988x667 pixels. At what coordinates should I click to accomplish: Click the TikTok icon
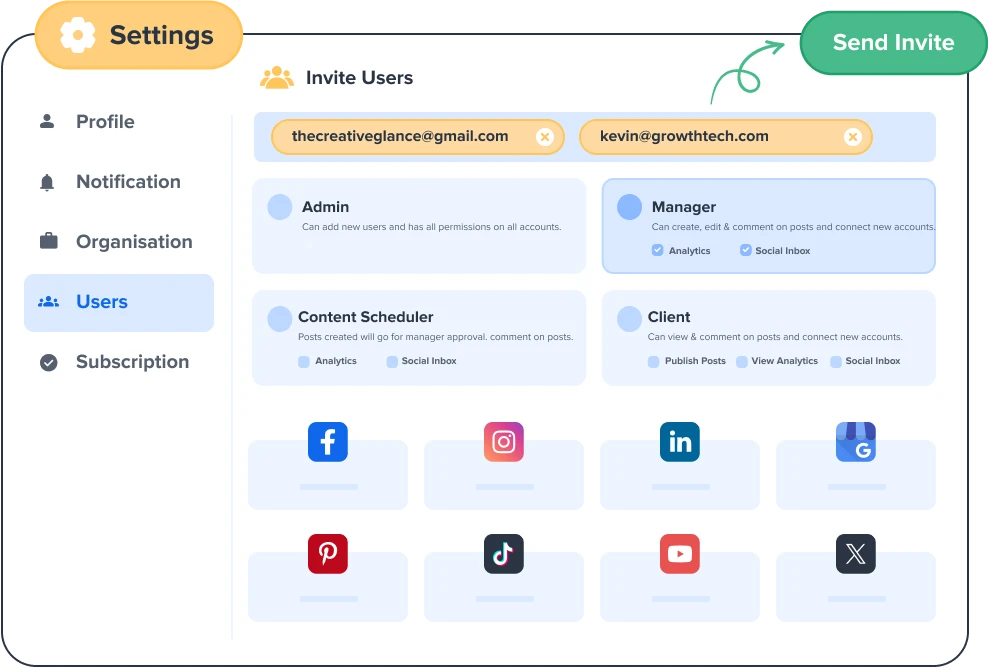pos(503,553)
